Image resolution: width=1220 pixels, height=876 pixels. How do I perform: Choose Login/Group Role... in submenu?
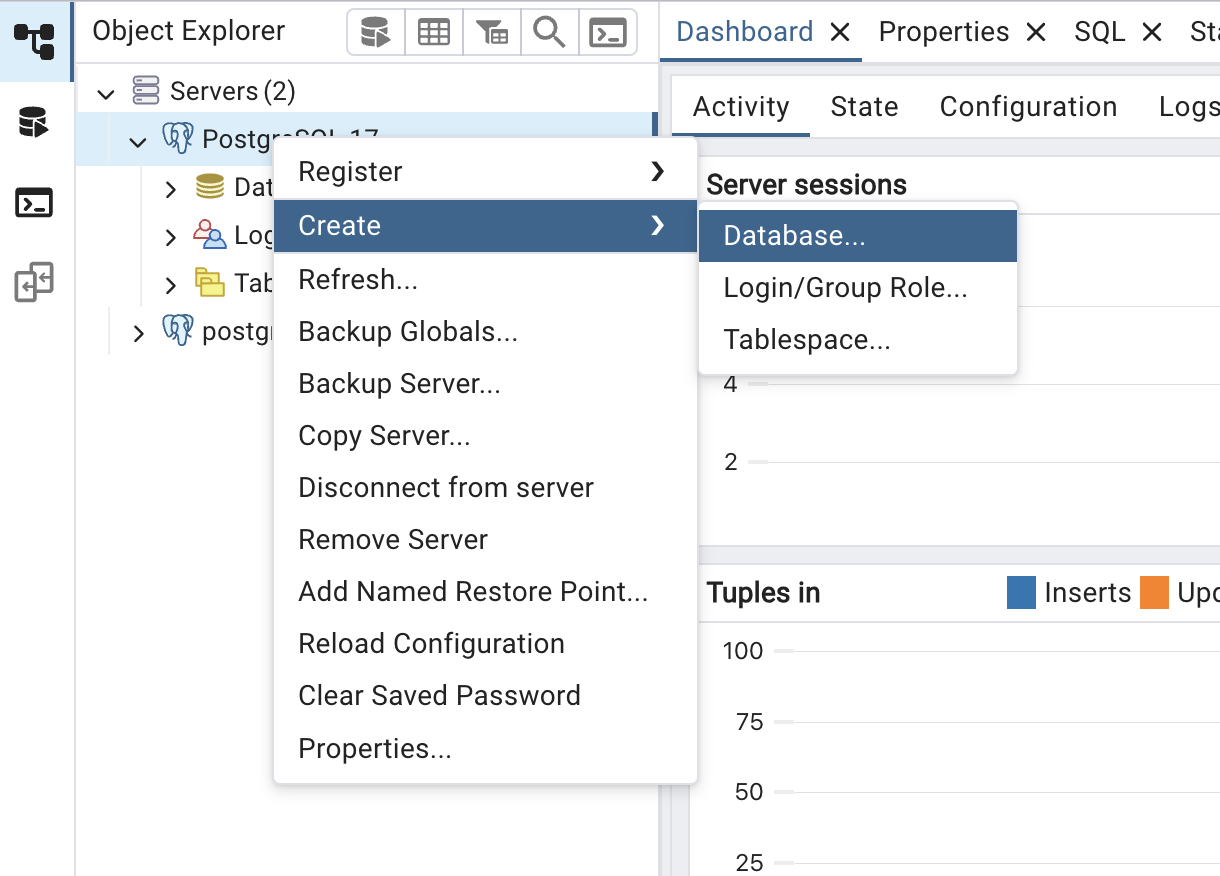coord(845,288)
